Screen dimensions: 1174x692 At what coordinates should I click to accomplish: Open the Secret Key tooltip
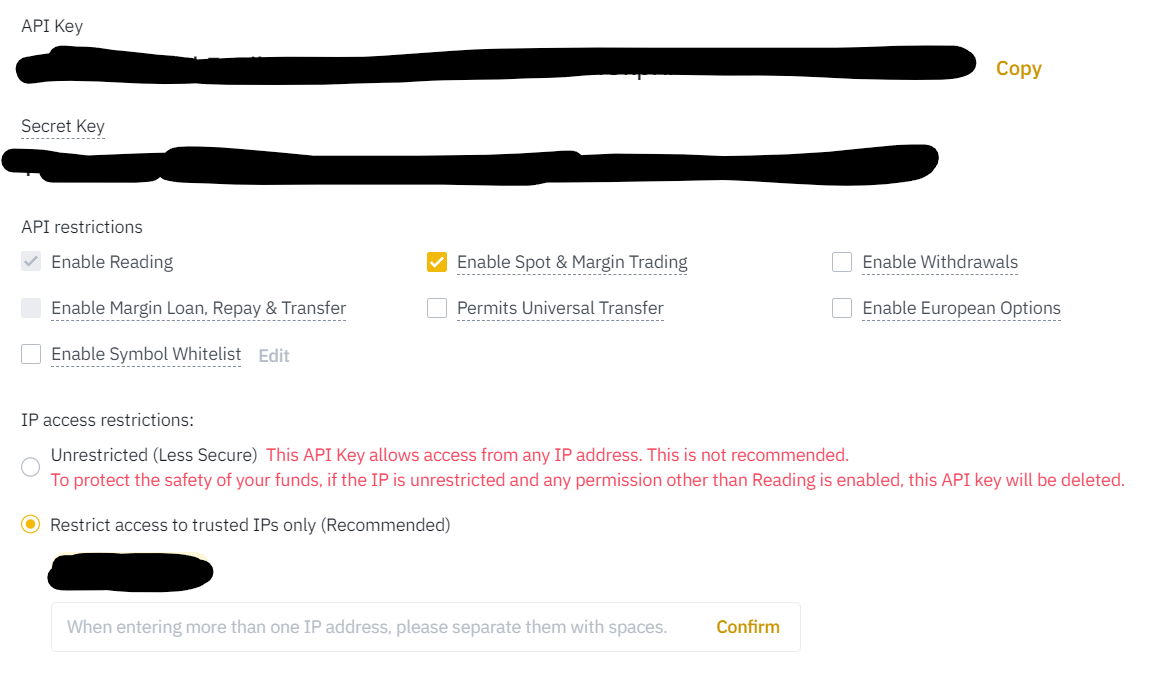click(x=62, y=125)
